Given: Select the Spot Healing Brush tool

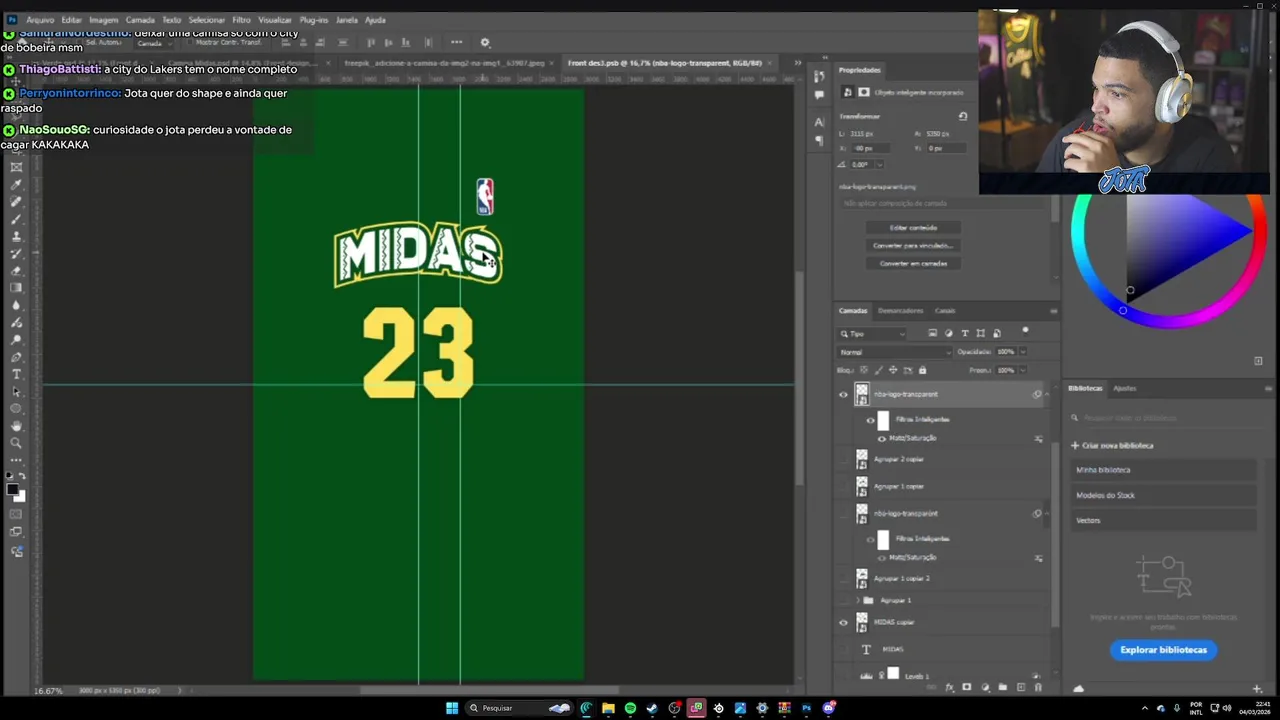Looking at the screenshot, I should click(x=16, y=201).
